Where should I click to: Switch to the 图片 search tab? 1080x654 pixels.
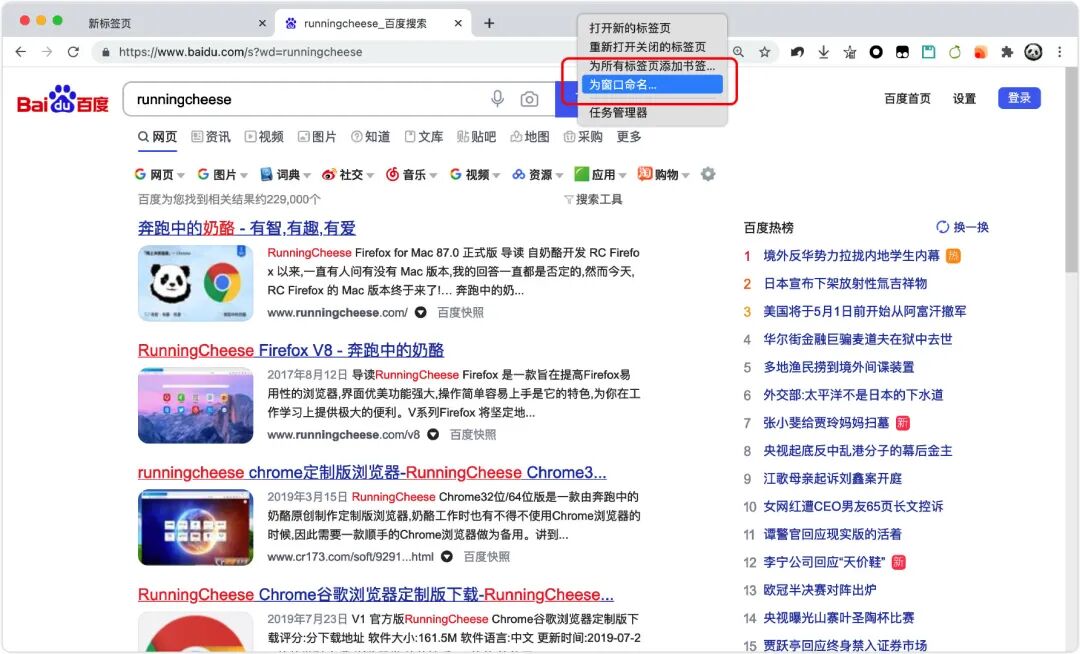[x=317, y=137]
